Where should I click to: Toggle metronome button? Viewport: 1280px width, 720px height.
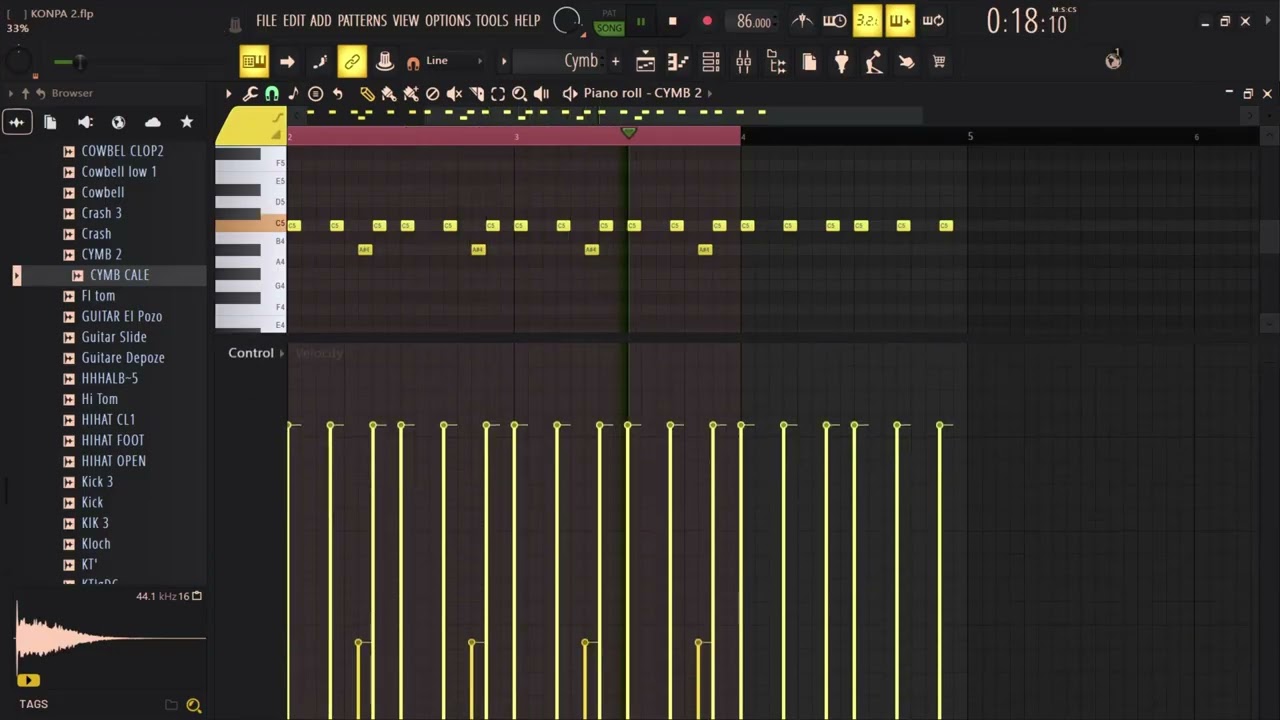[802, 20]
